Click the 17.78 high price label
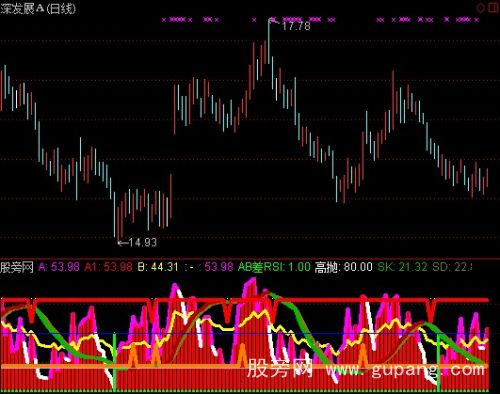The width and height of the screenshot is (500, 394). pos(296,26)
